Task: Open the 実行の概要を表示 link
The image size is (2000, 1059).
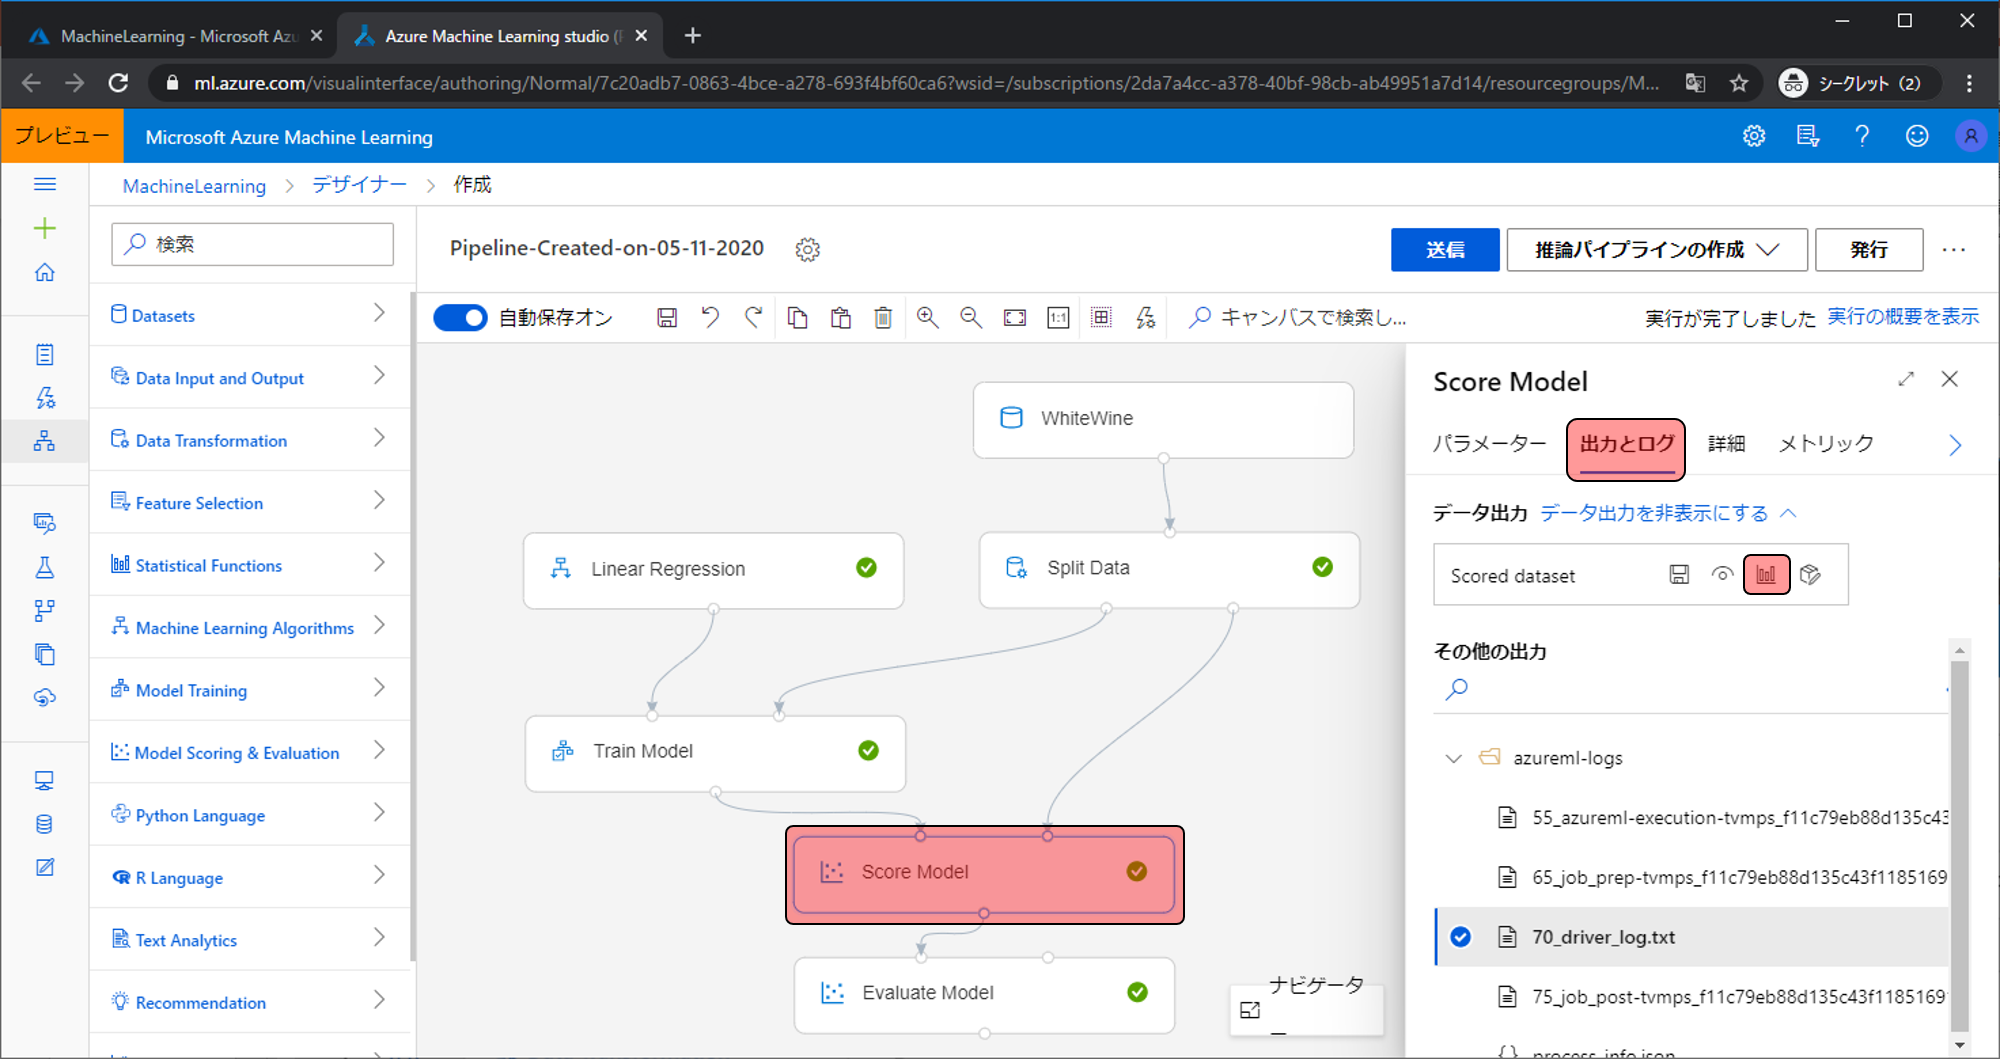Action: pyautogui.click(x=1902, y=317)
